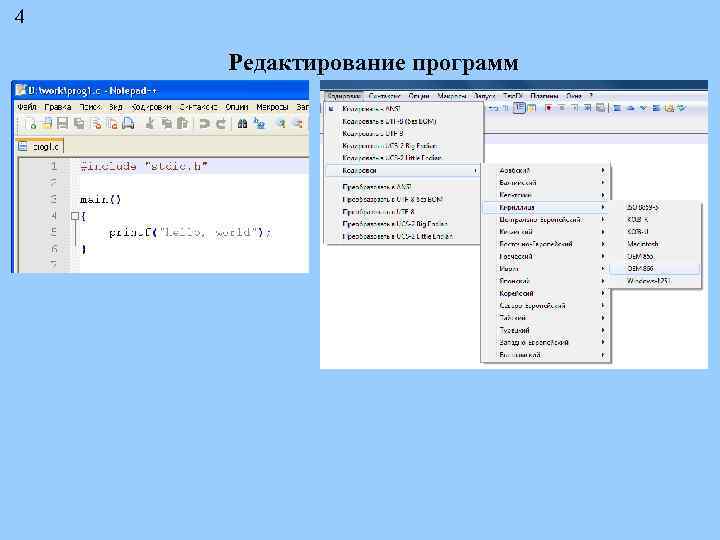Open the Вид menu
This screenshot has height=540, width=720.
[116, 107]
